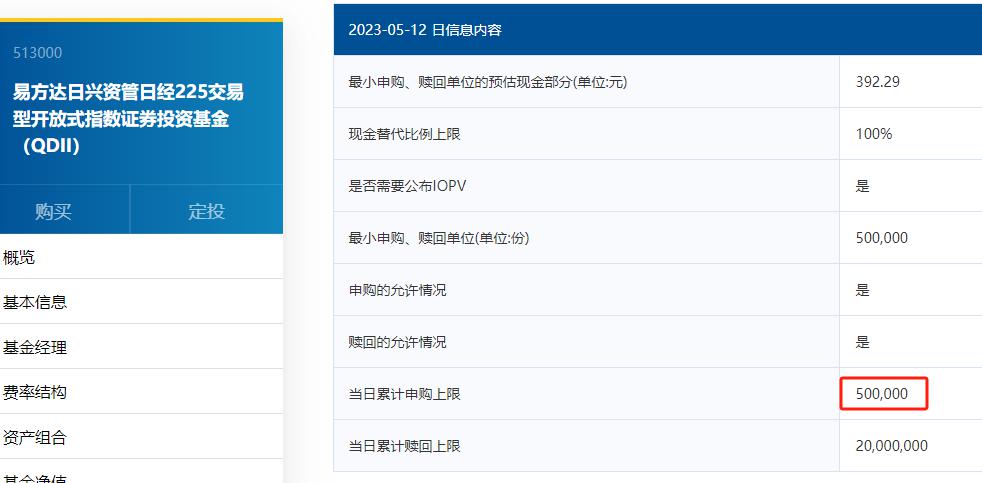This screenshot has width=982, height=483.
Task: Click the 购买 button
Action: (54, 211)
